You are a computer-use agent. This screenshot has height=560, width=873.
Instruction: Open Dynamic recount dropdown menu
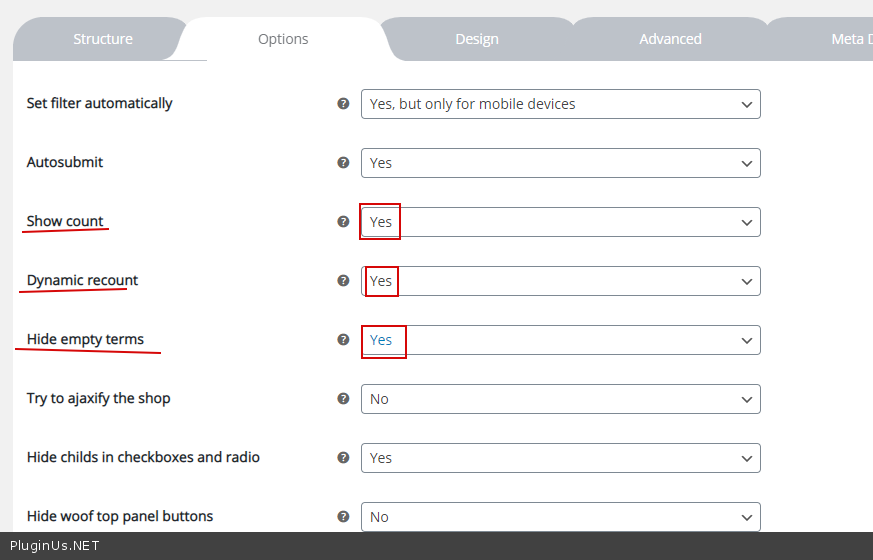[x=560, y=281]
